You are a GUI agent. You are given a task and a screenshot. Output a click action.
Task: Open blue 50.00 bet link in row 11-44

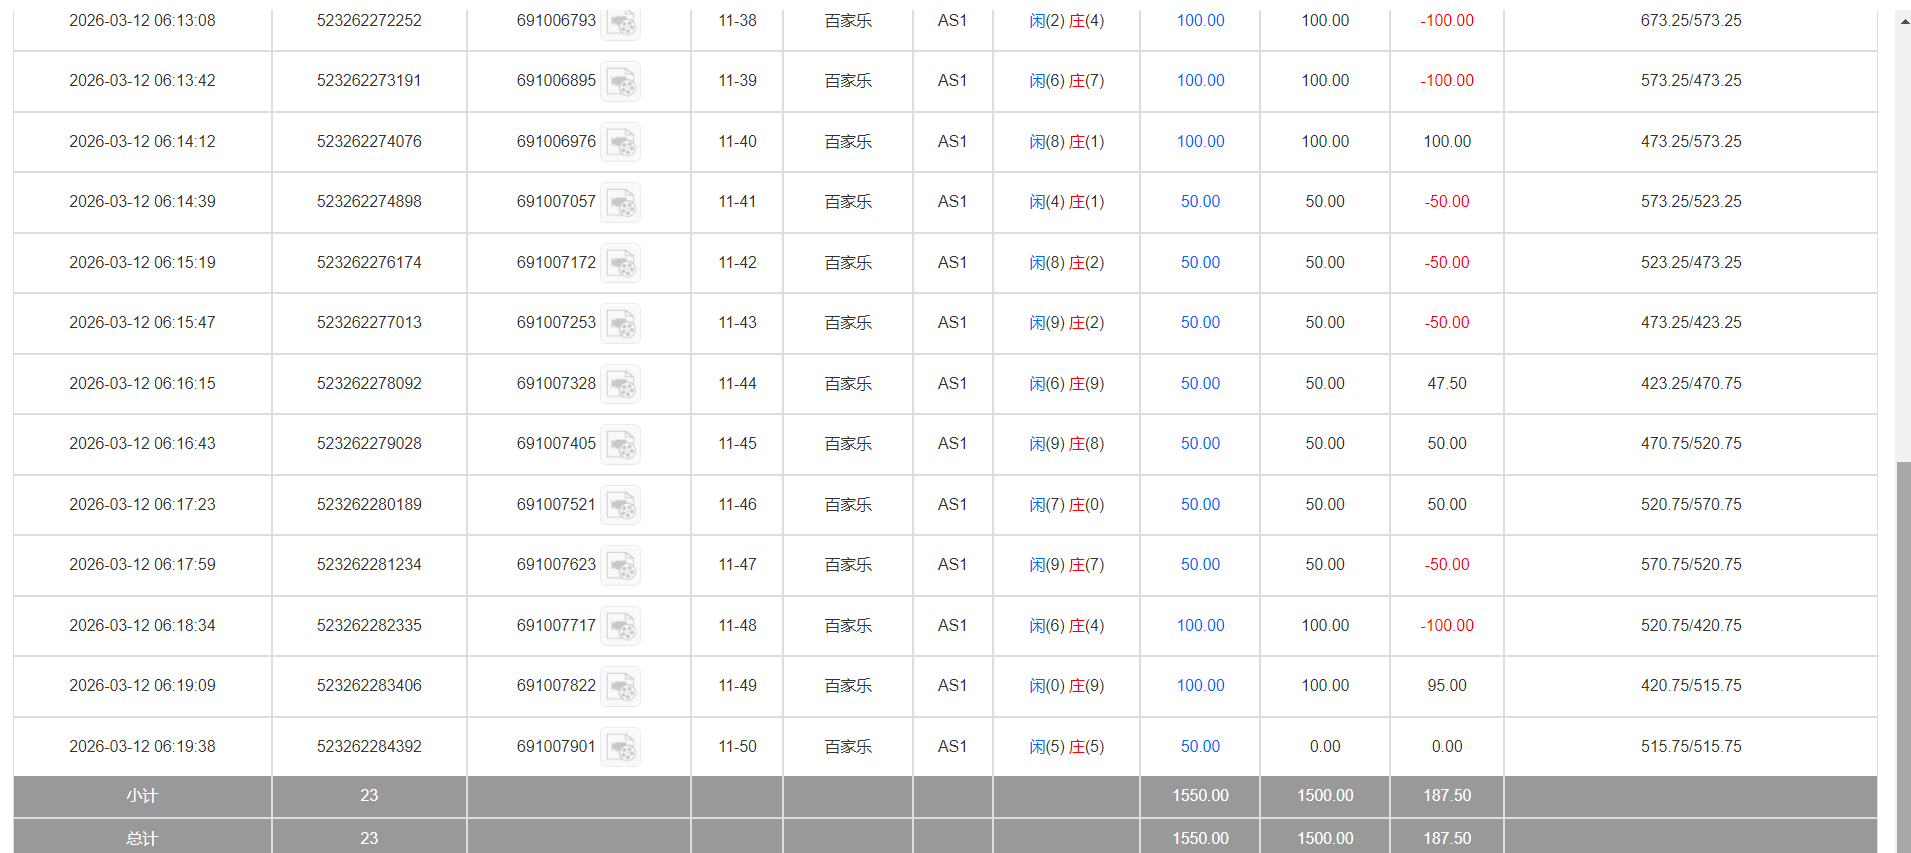pos(1200,384)
